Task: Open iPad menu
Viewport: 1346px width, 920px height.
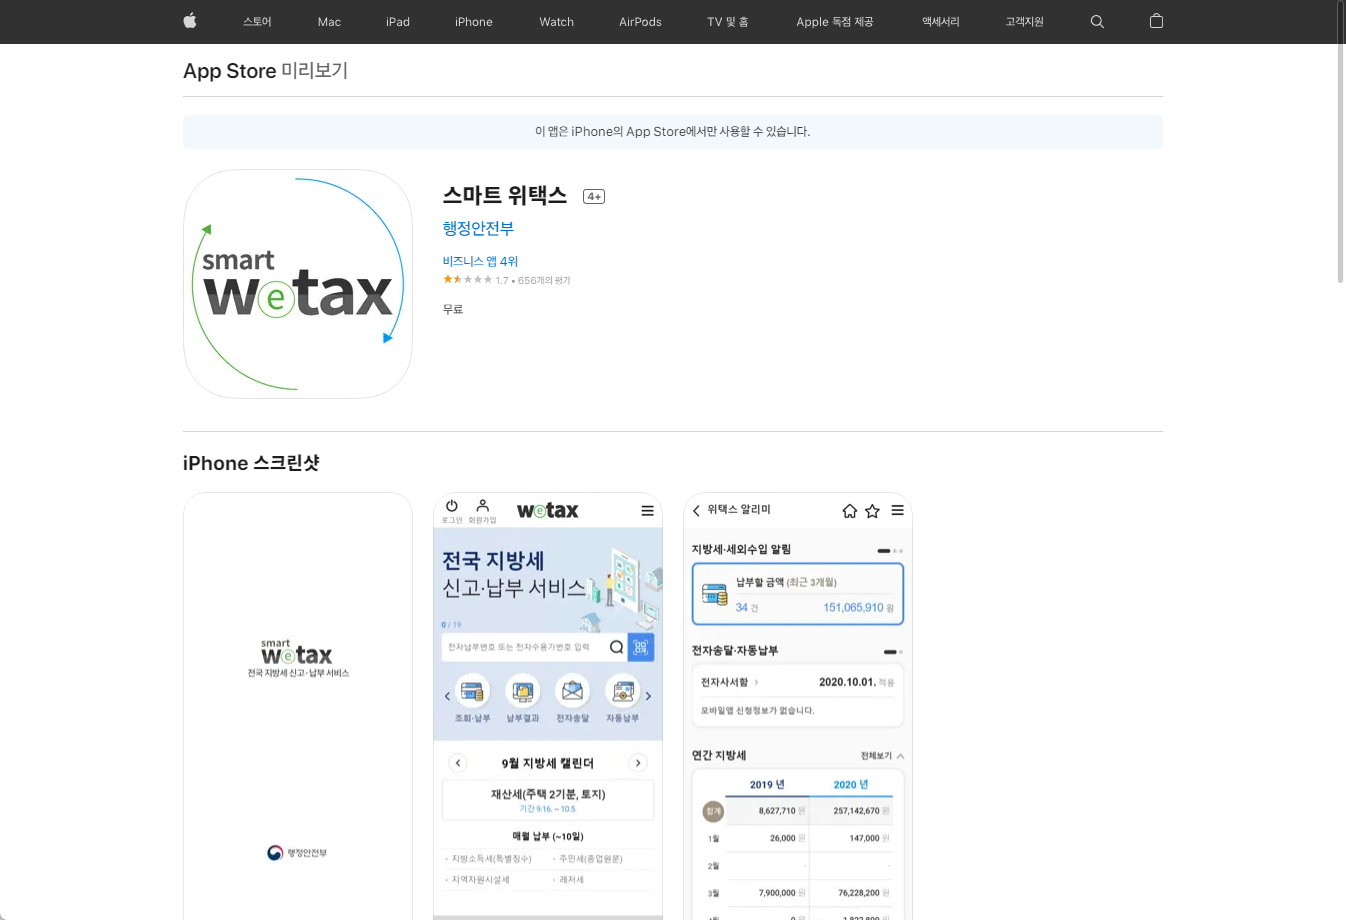Action: (398, 21)
